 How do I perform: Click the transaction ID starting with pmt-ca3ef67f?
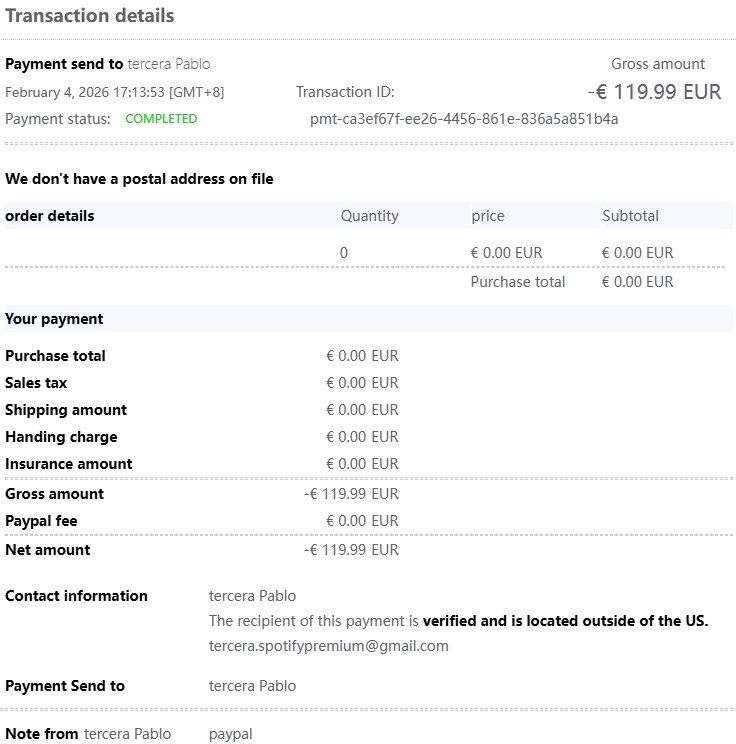click(x=464, y=119)
